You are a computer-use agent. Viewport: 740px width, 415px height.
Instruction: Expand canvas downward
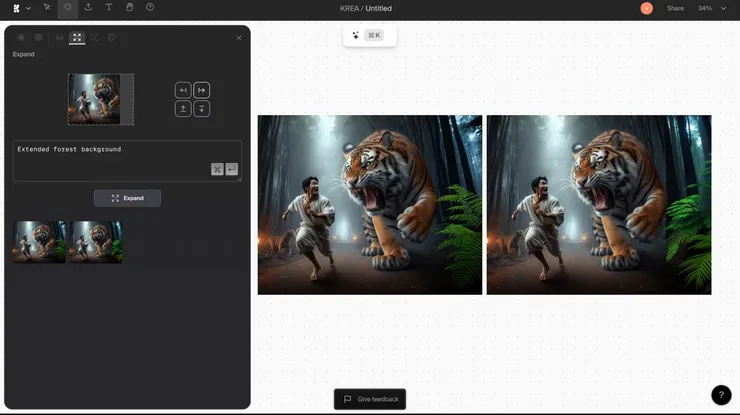[202, 109]
